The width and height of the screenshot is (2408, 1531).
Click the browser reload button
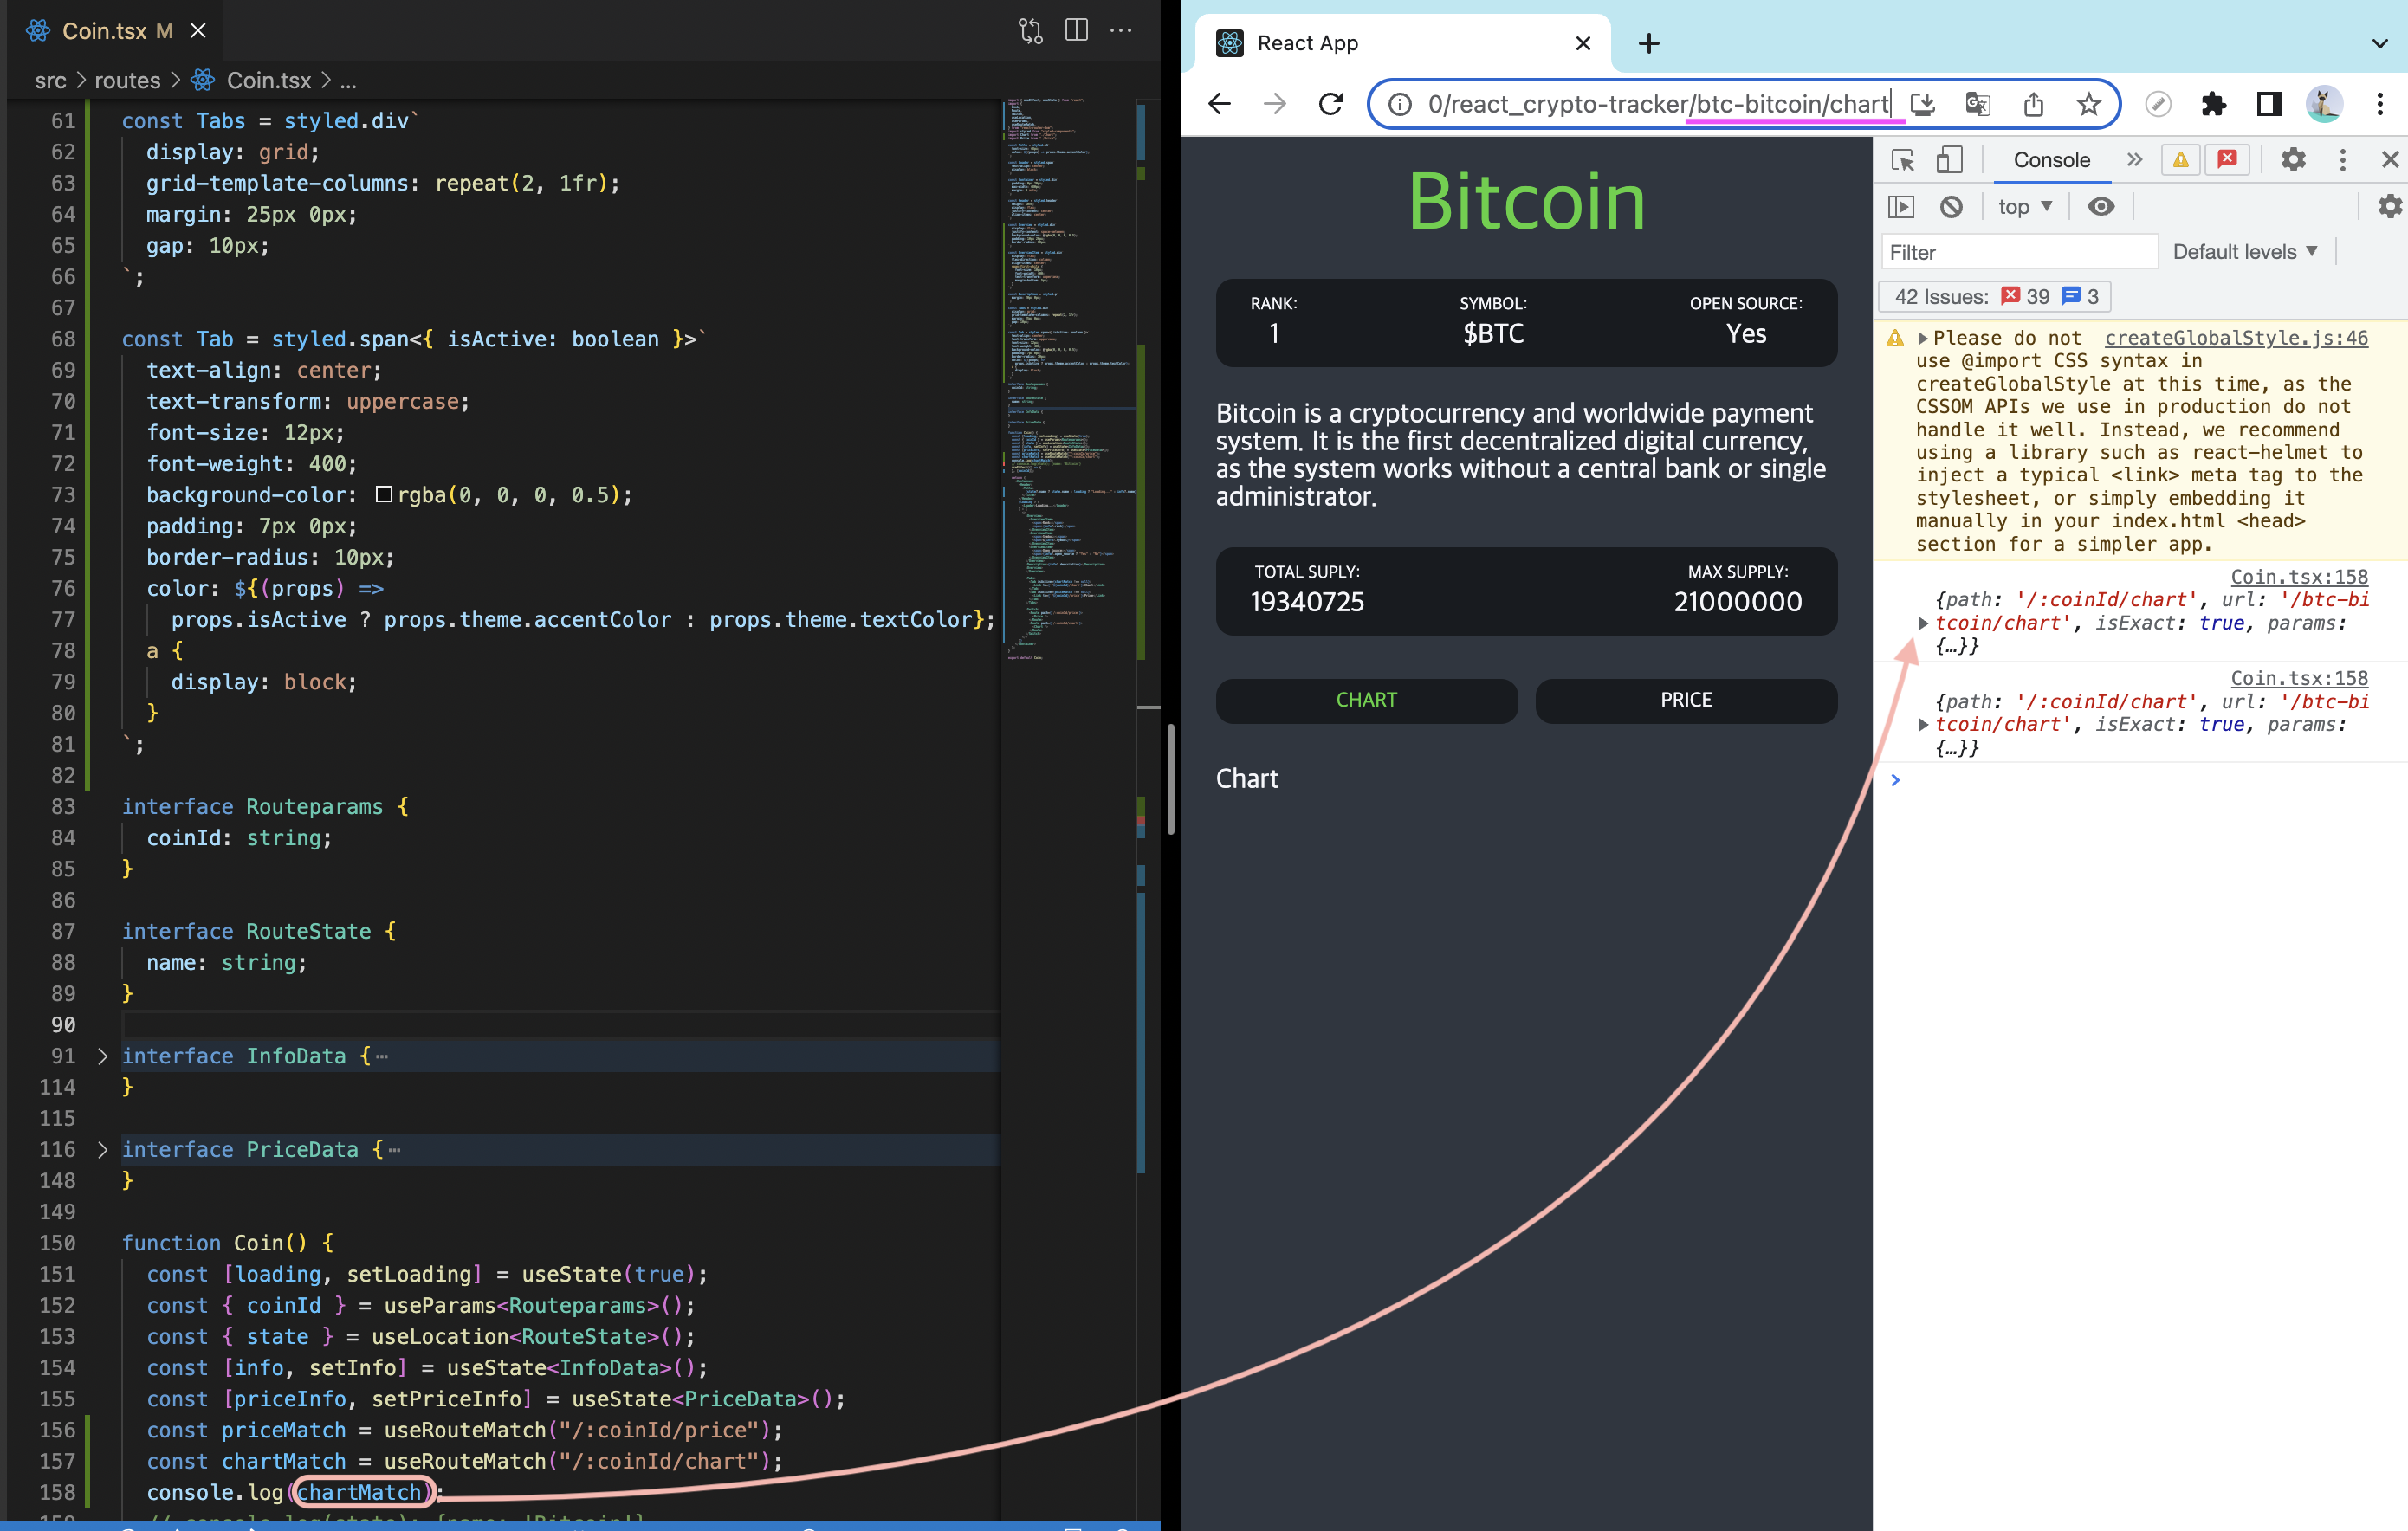click(x=1330, y=104)
